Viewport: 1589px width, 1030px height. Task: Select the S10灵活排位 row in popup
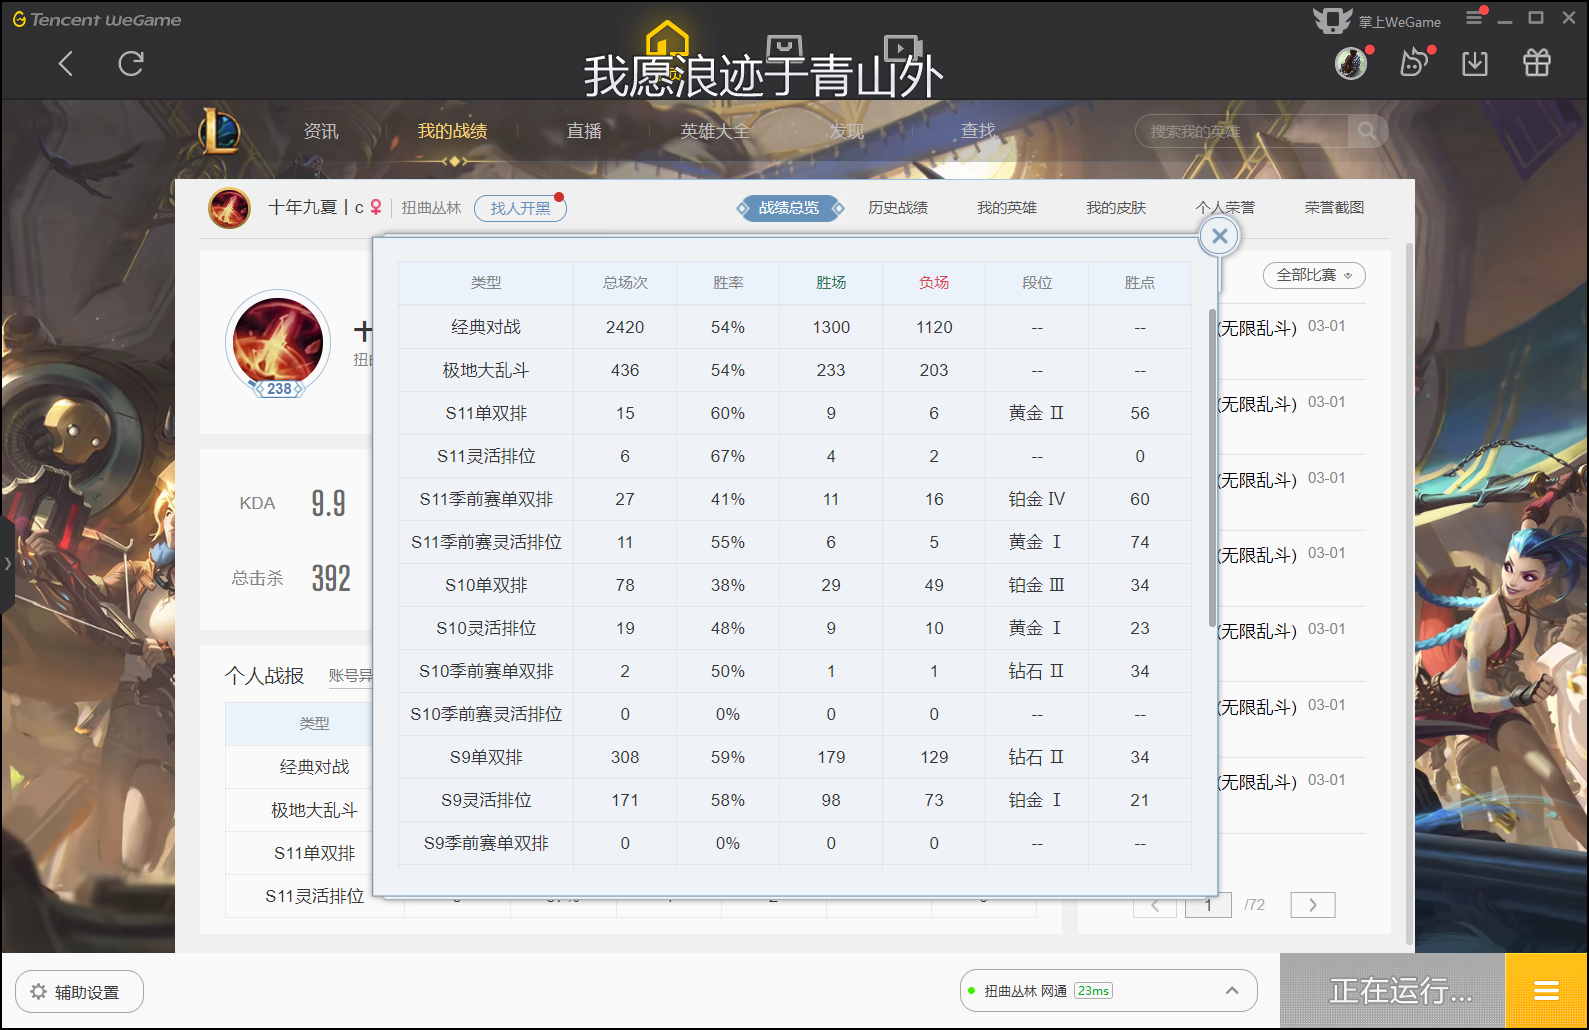(795, 628)
